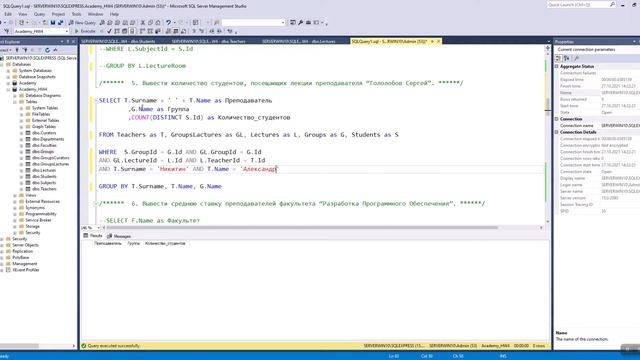
Task: Click the New Query toolbar button
Action: pos(82,22)
